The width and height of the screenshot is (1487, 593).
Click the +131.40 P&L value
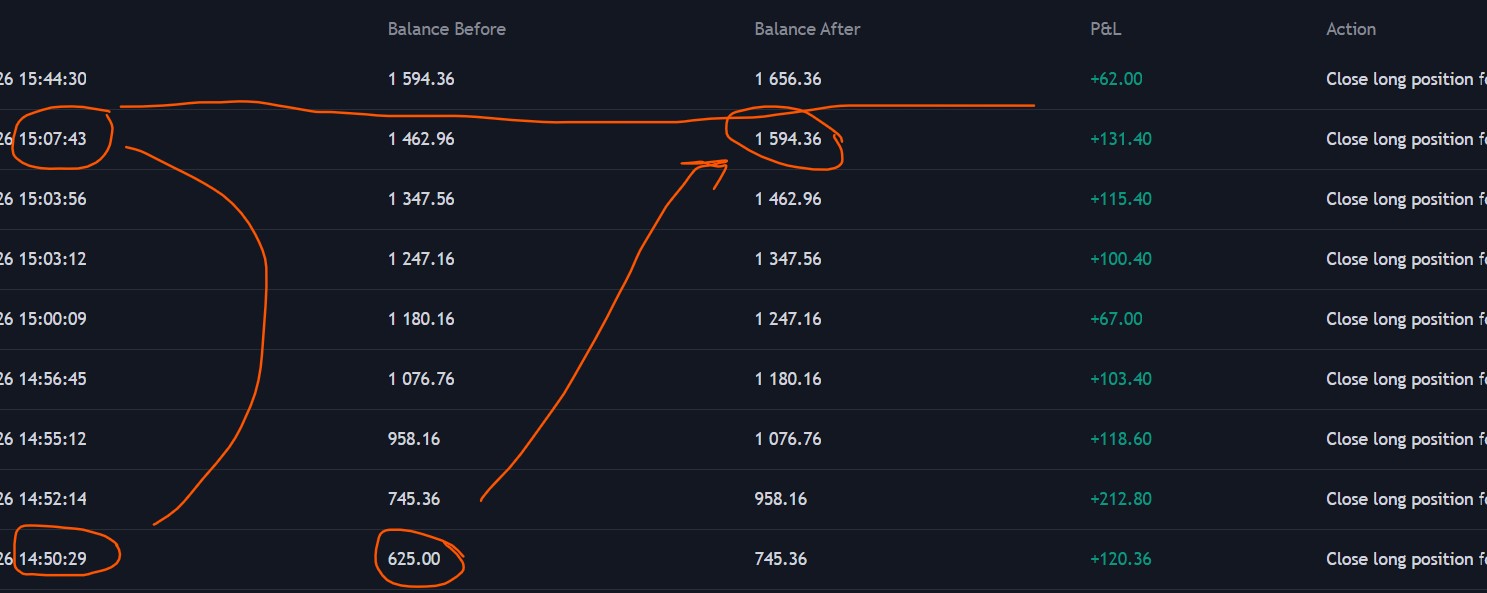click(x=1120, y=139)
